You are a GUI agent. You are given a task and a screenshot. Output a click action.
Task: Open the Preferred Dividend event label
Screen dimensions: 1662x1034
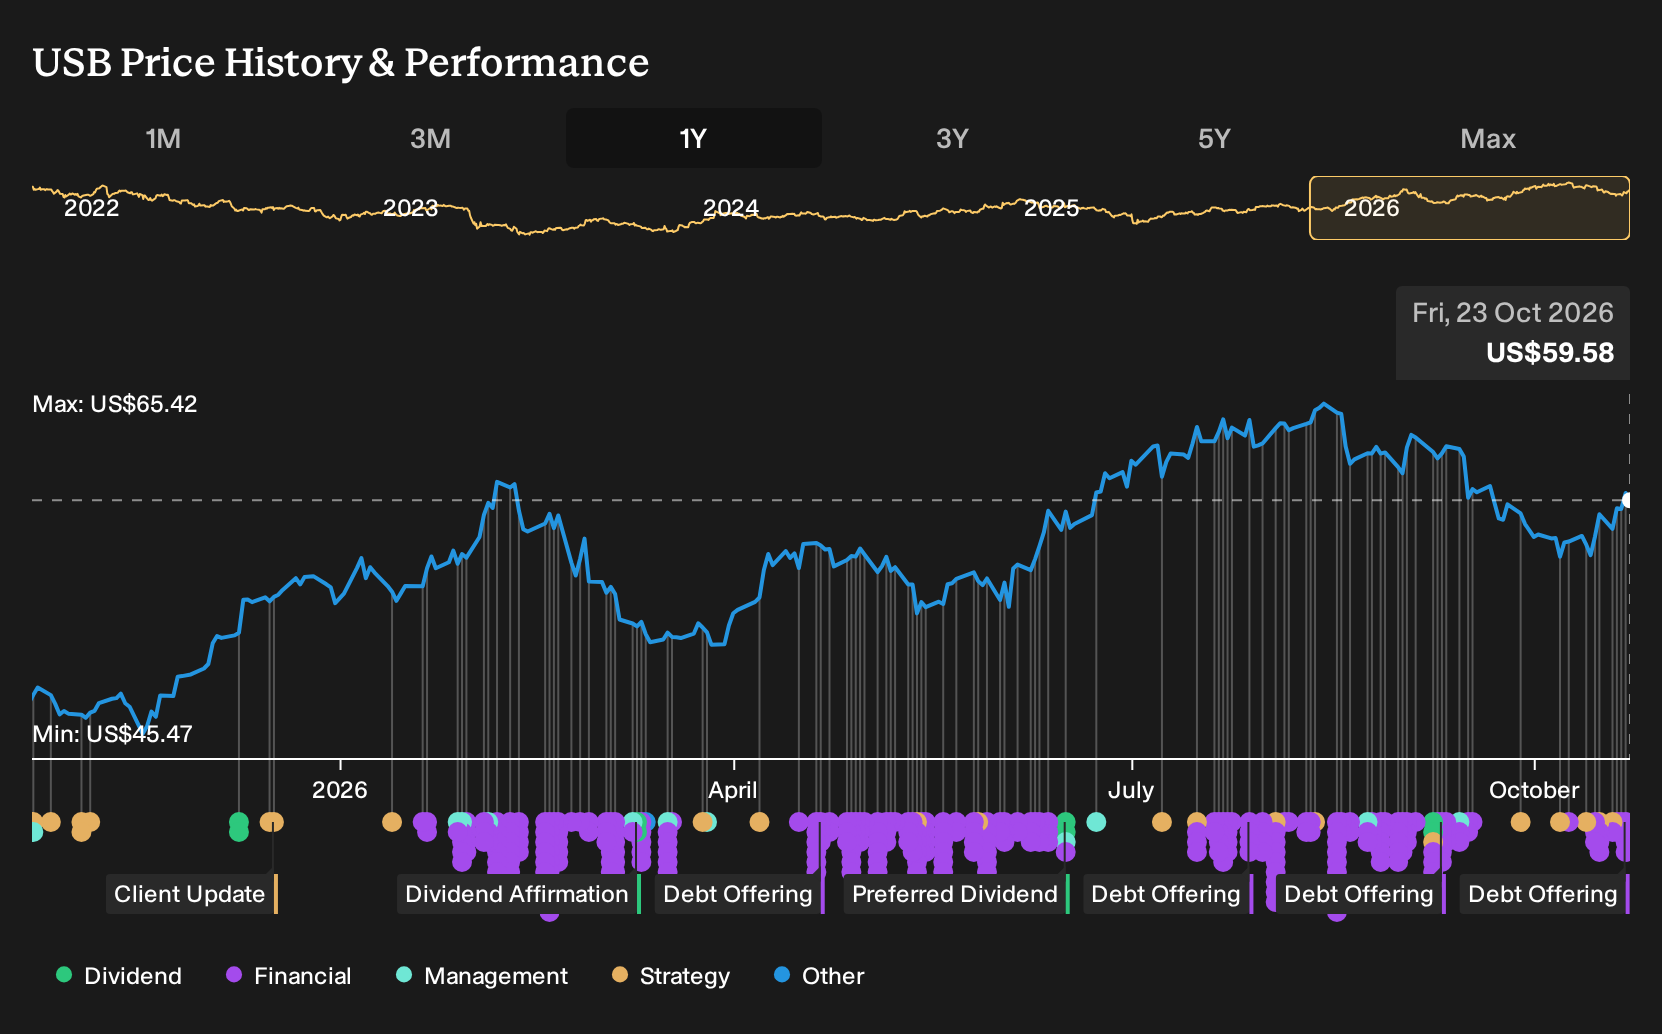pyautogui.click(x=955, y=894)
